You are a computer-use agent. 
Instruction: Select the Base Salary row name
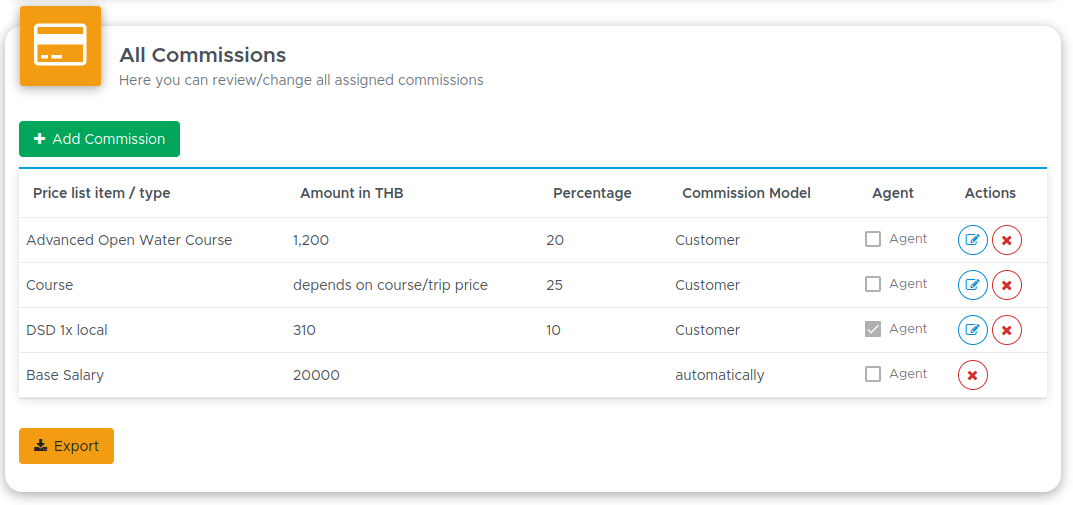[x=65, y=375]
